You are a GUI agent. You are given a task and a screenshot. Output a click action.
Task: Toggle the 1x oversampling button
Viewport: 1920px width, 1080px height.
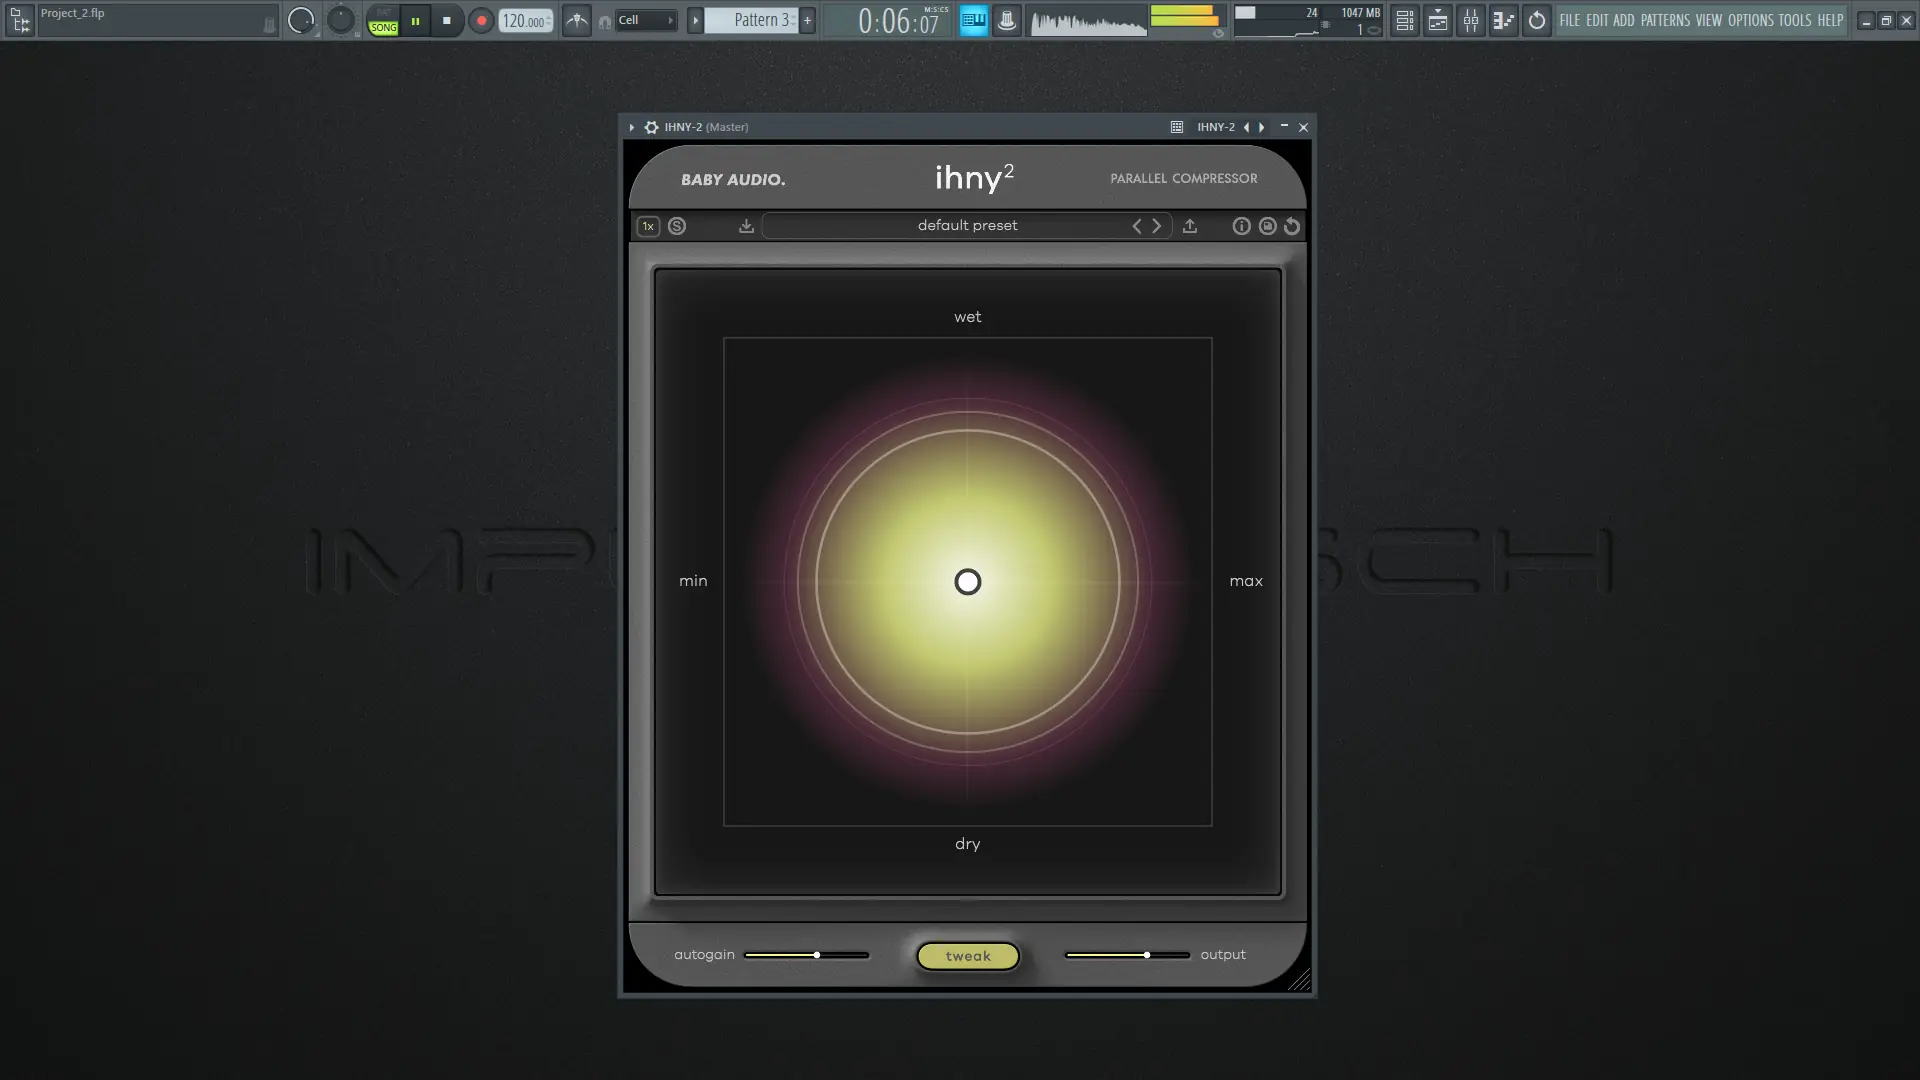[648, 226]
